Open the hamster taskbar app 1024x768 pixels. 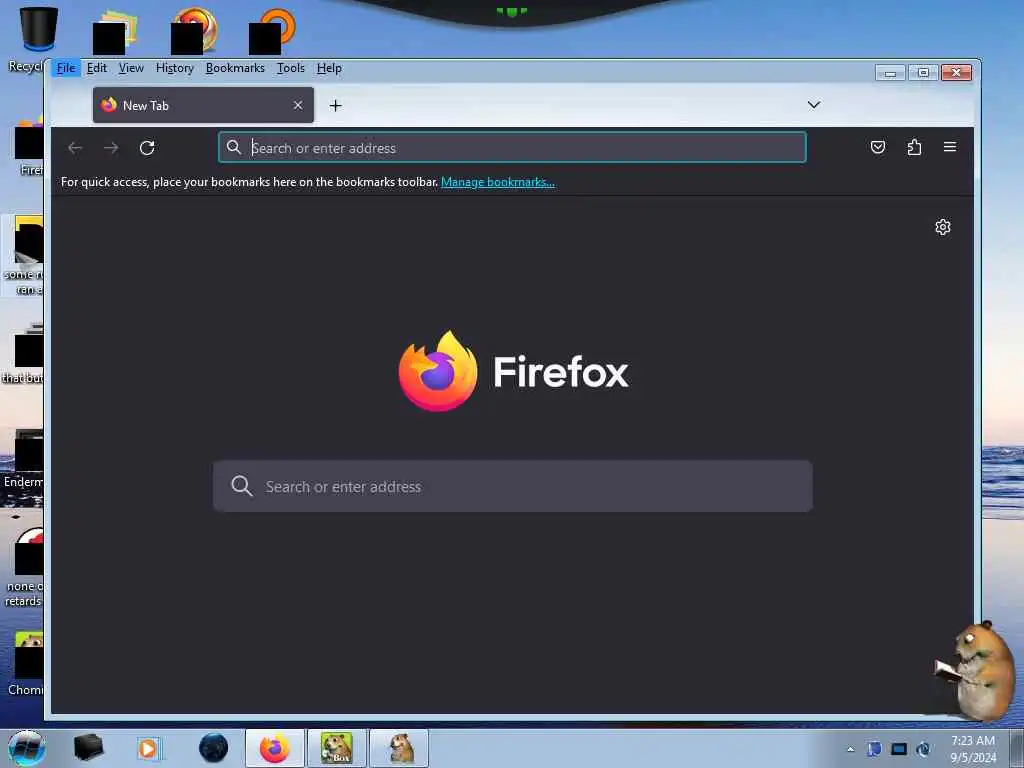pos(400,748)
